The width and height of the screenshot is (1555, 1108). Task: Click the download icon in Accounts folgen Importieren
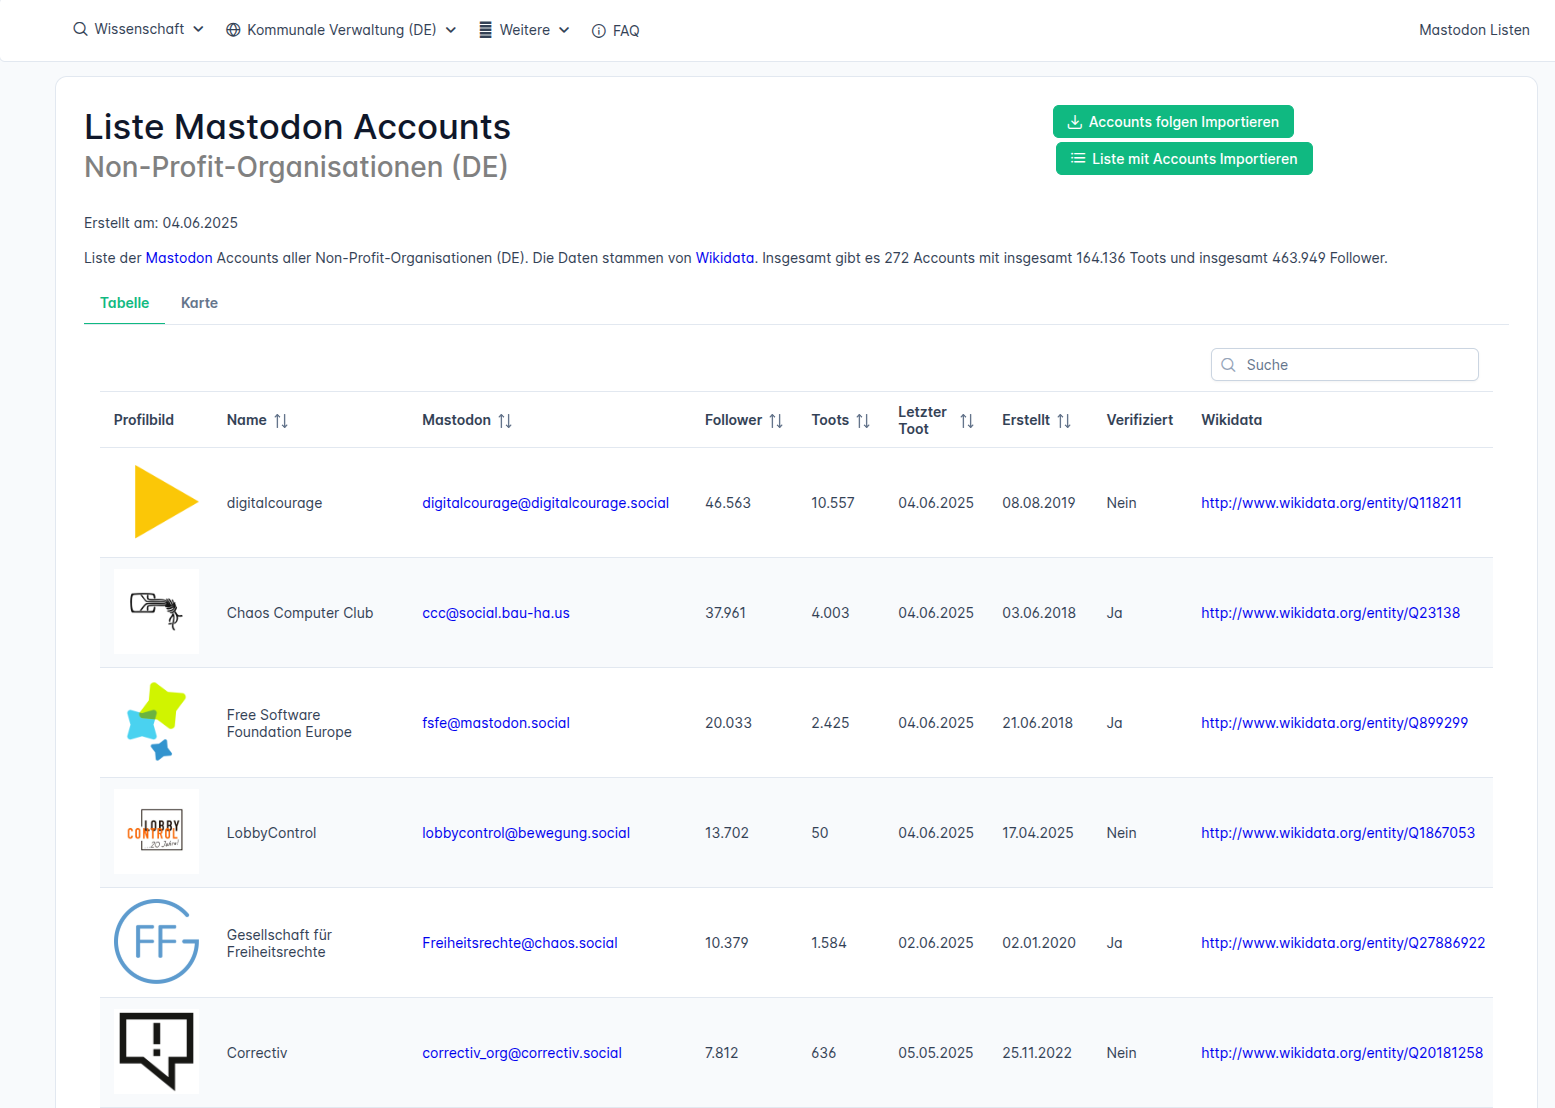1075,122
